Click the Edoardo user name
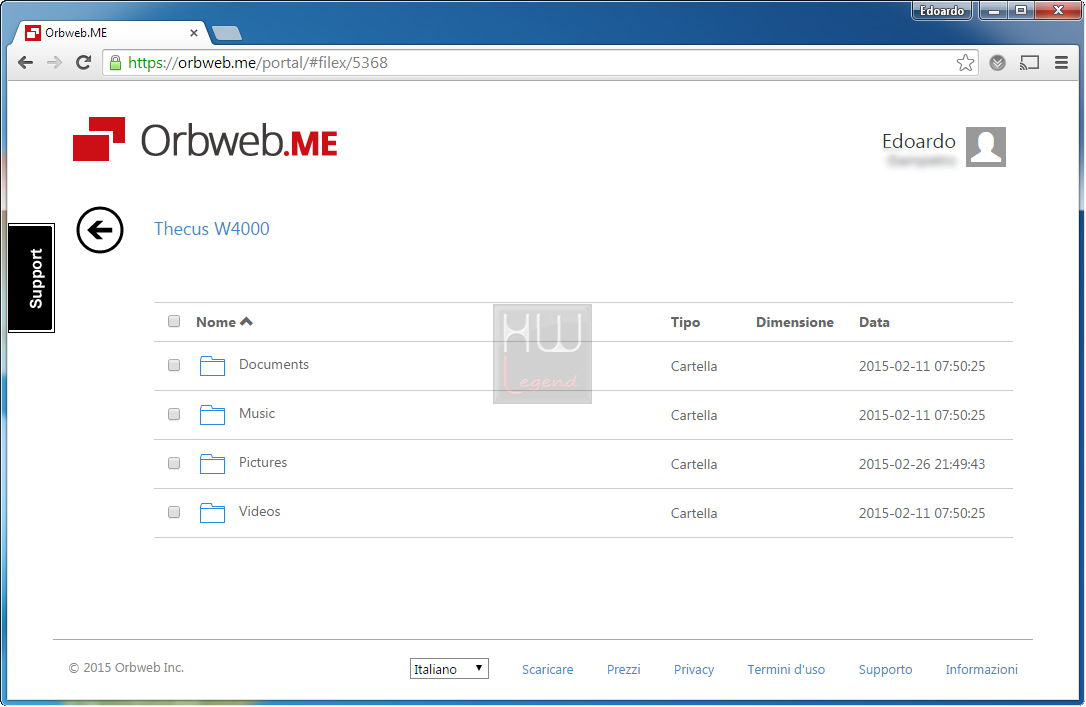 pos(918,141)
